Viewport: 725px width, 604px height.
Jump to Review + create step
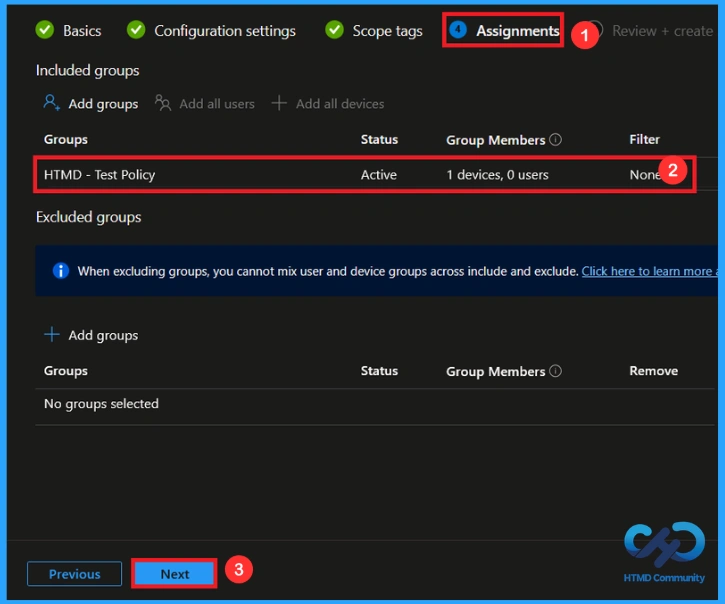click(x=662, y=31)
